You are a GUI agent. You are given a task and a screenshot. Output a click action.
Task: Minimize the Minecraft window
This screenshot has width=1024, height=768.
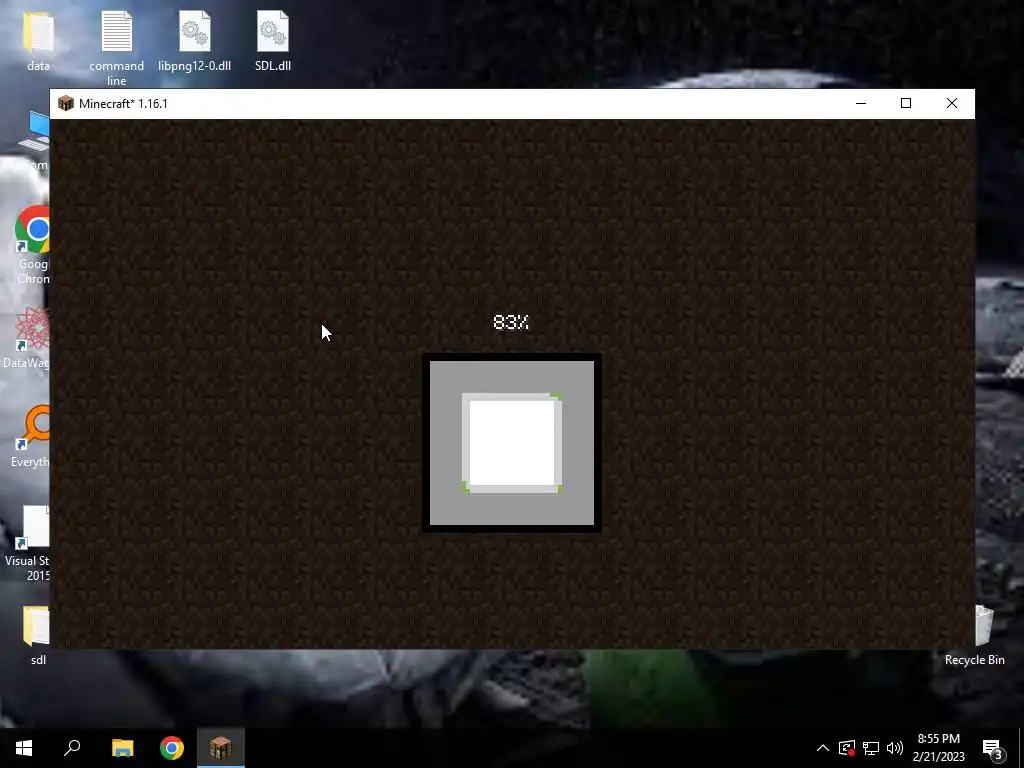pyautogui.click(x=861, y=103)
